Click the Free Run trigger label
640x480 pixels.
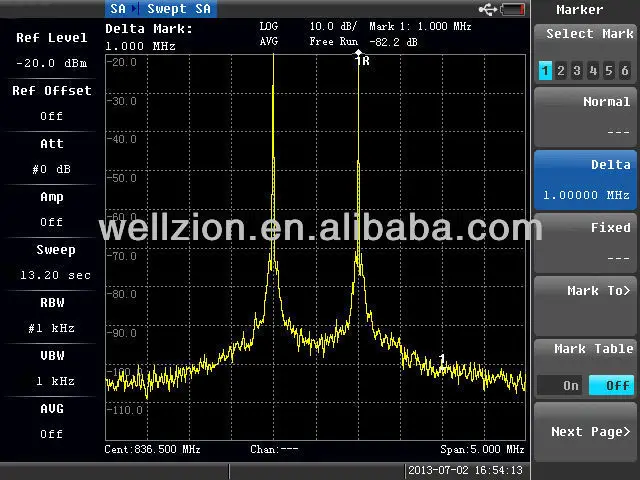click(333, 42)
